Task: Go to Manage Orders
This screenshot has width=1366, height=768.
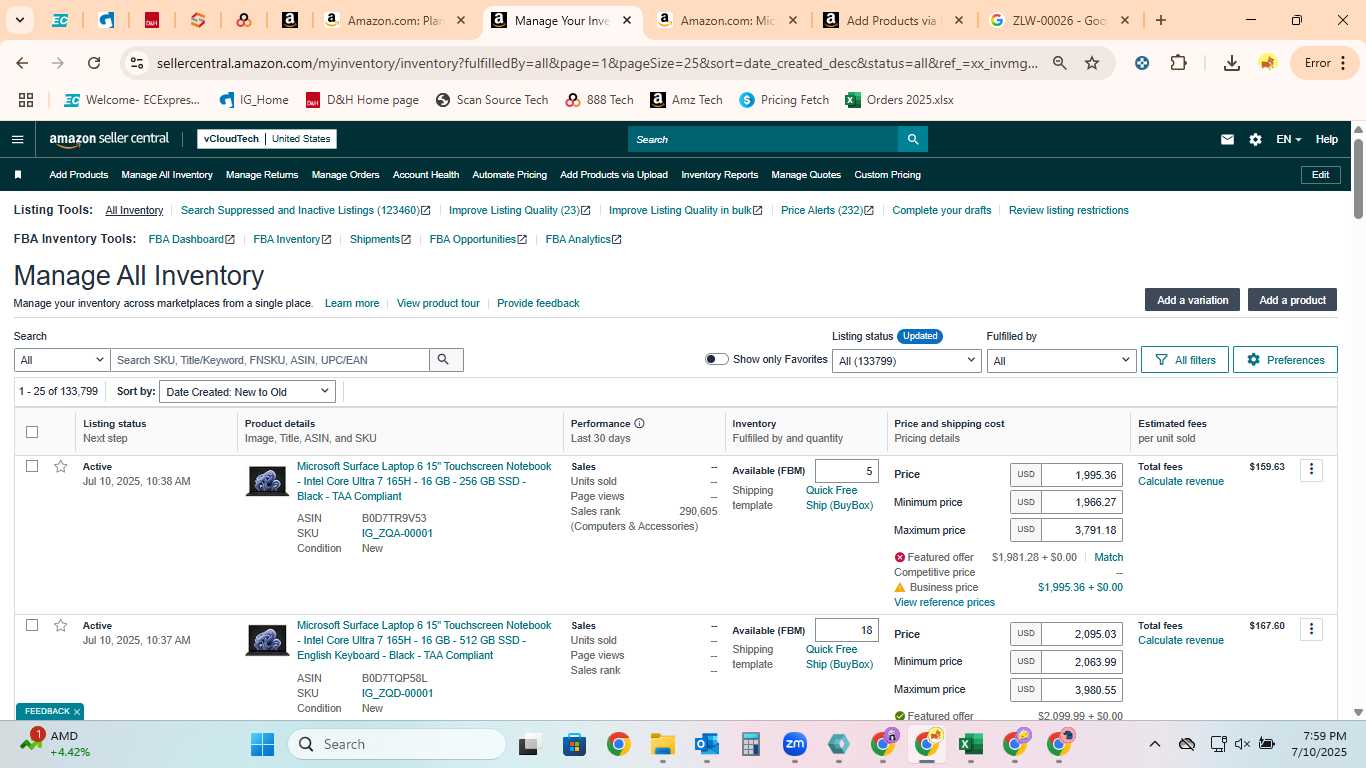Action: coord(345,175)
